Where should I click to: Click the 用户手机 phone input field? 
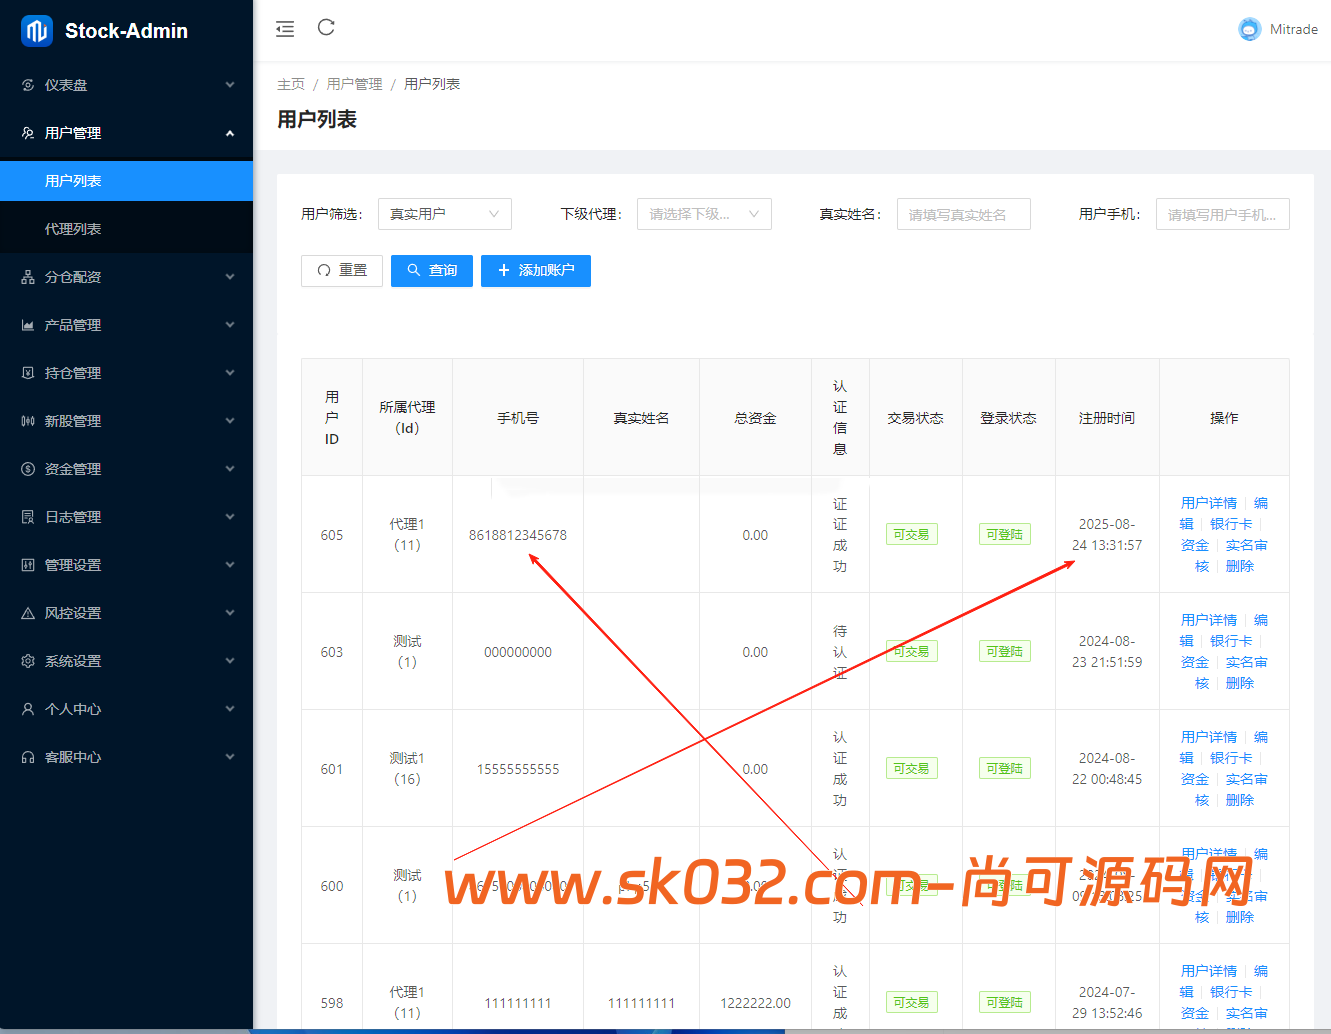click(1222, 213)
